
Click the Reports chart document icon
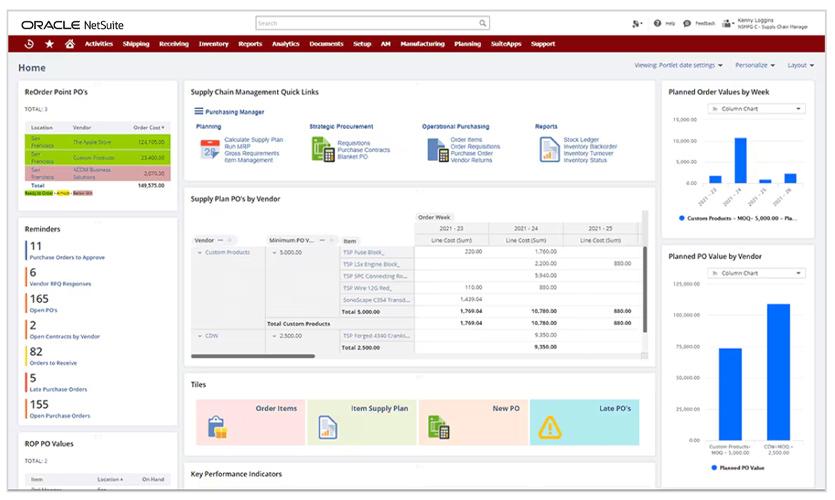[x=549, y=150]
